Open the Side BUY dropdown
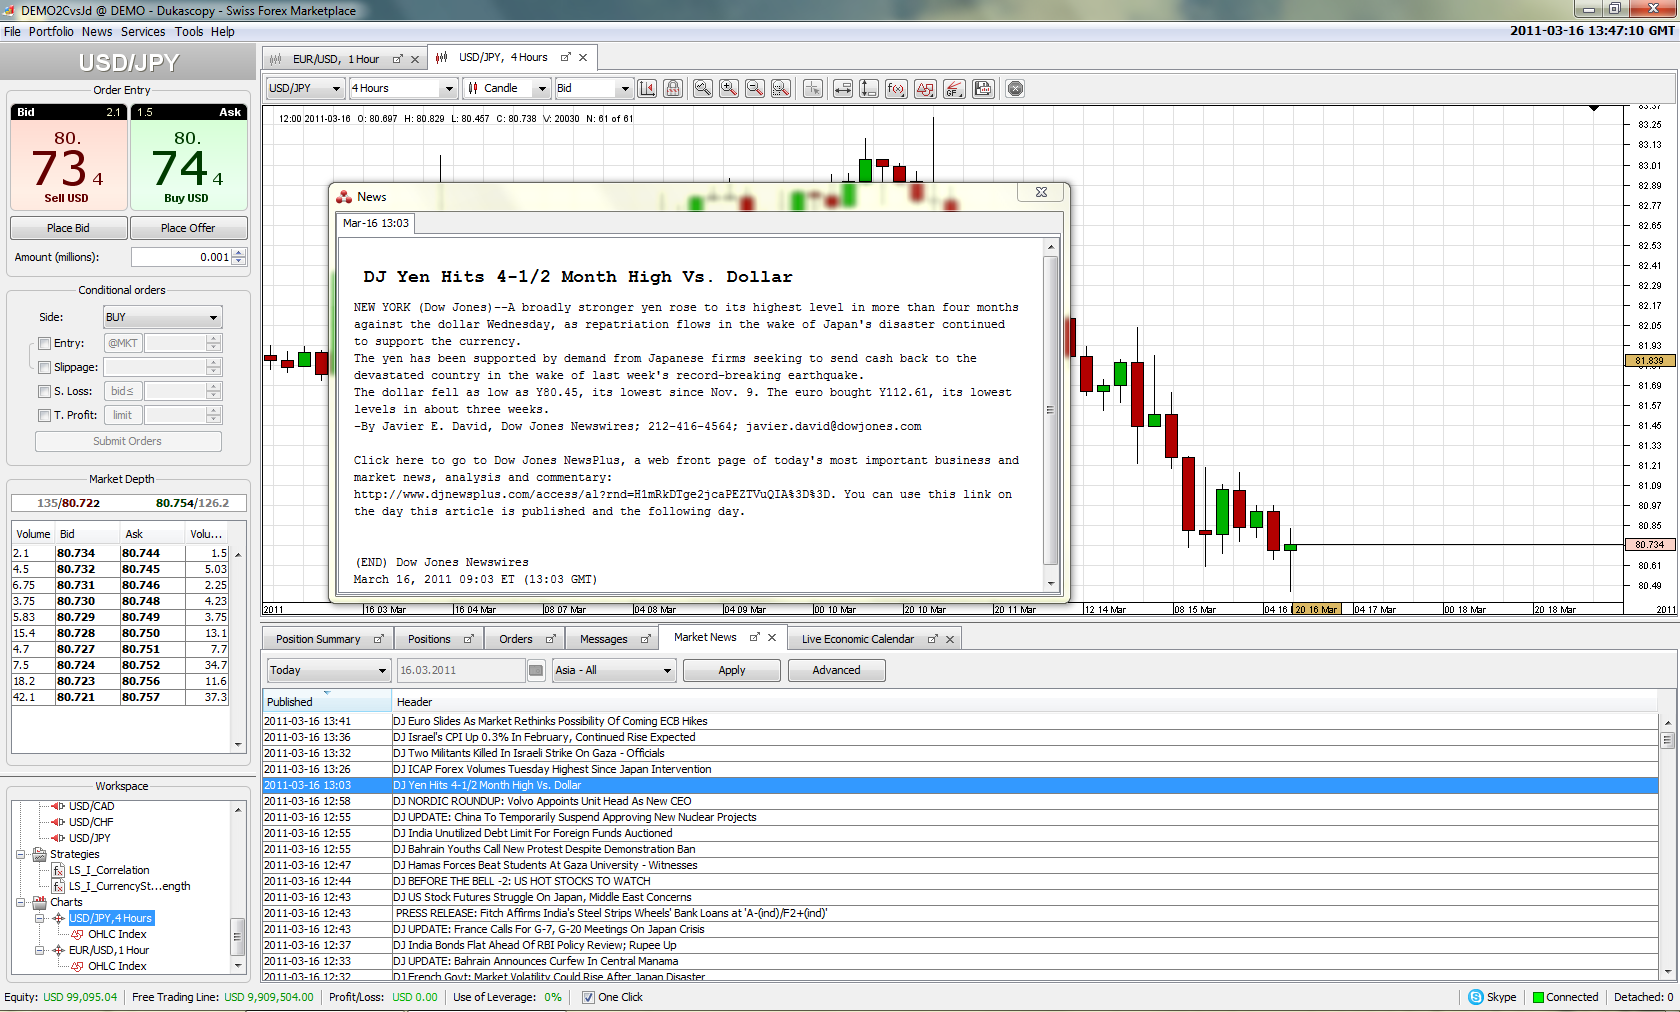Image resolution: width=1680 pixels, height=1012 pixels. tap(163, 317)
